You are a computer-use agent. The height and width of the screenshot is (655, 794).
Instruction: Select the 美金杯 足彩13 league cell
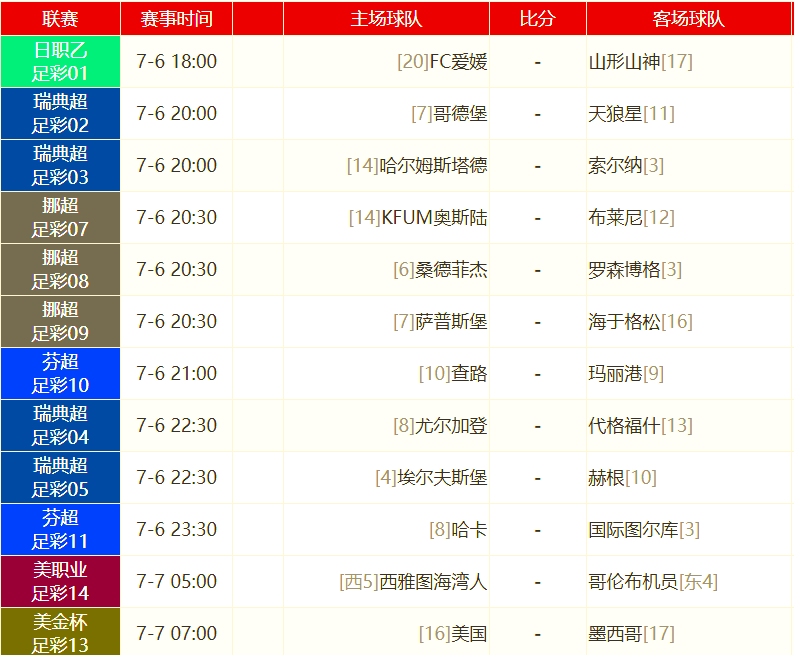point(60,632)
